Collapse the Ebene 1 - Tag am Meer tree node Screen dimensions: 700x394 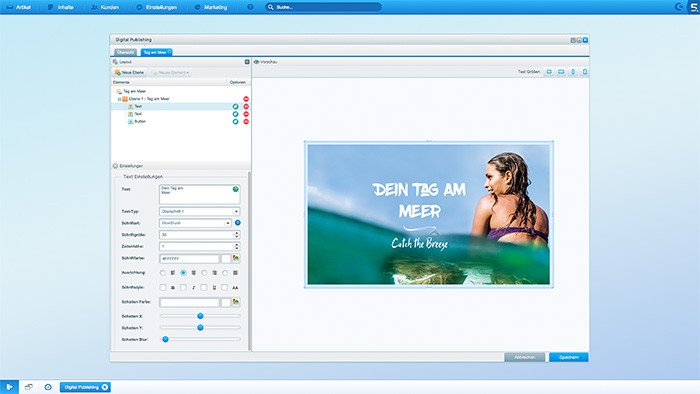point(119,99)
